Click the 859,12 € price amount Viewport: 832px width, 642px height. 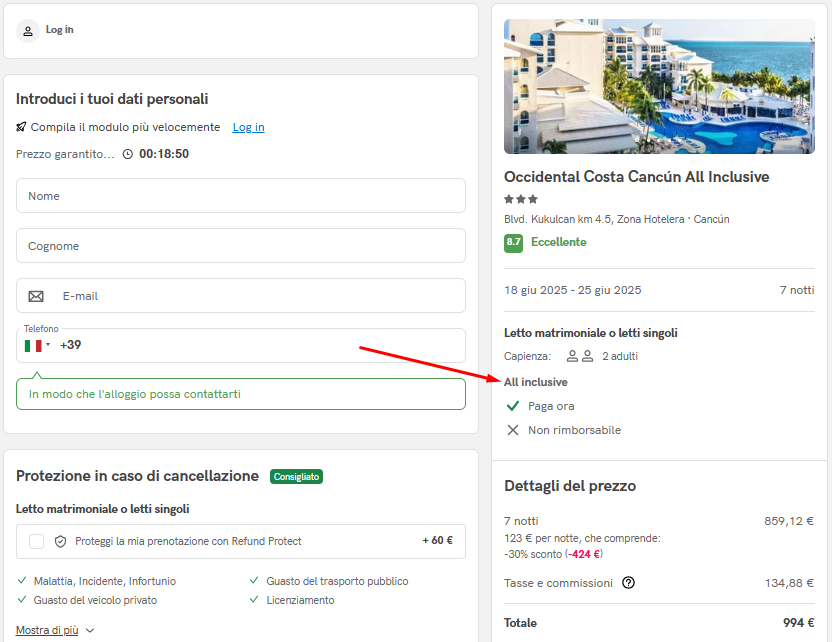pos(788,521)
